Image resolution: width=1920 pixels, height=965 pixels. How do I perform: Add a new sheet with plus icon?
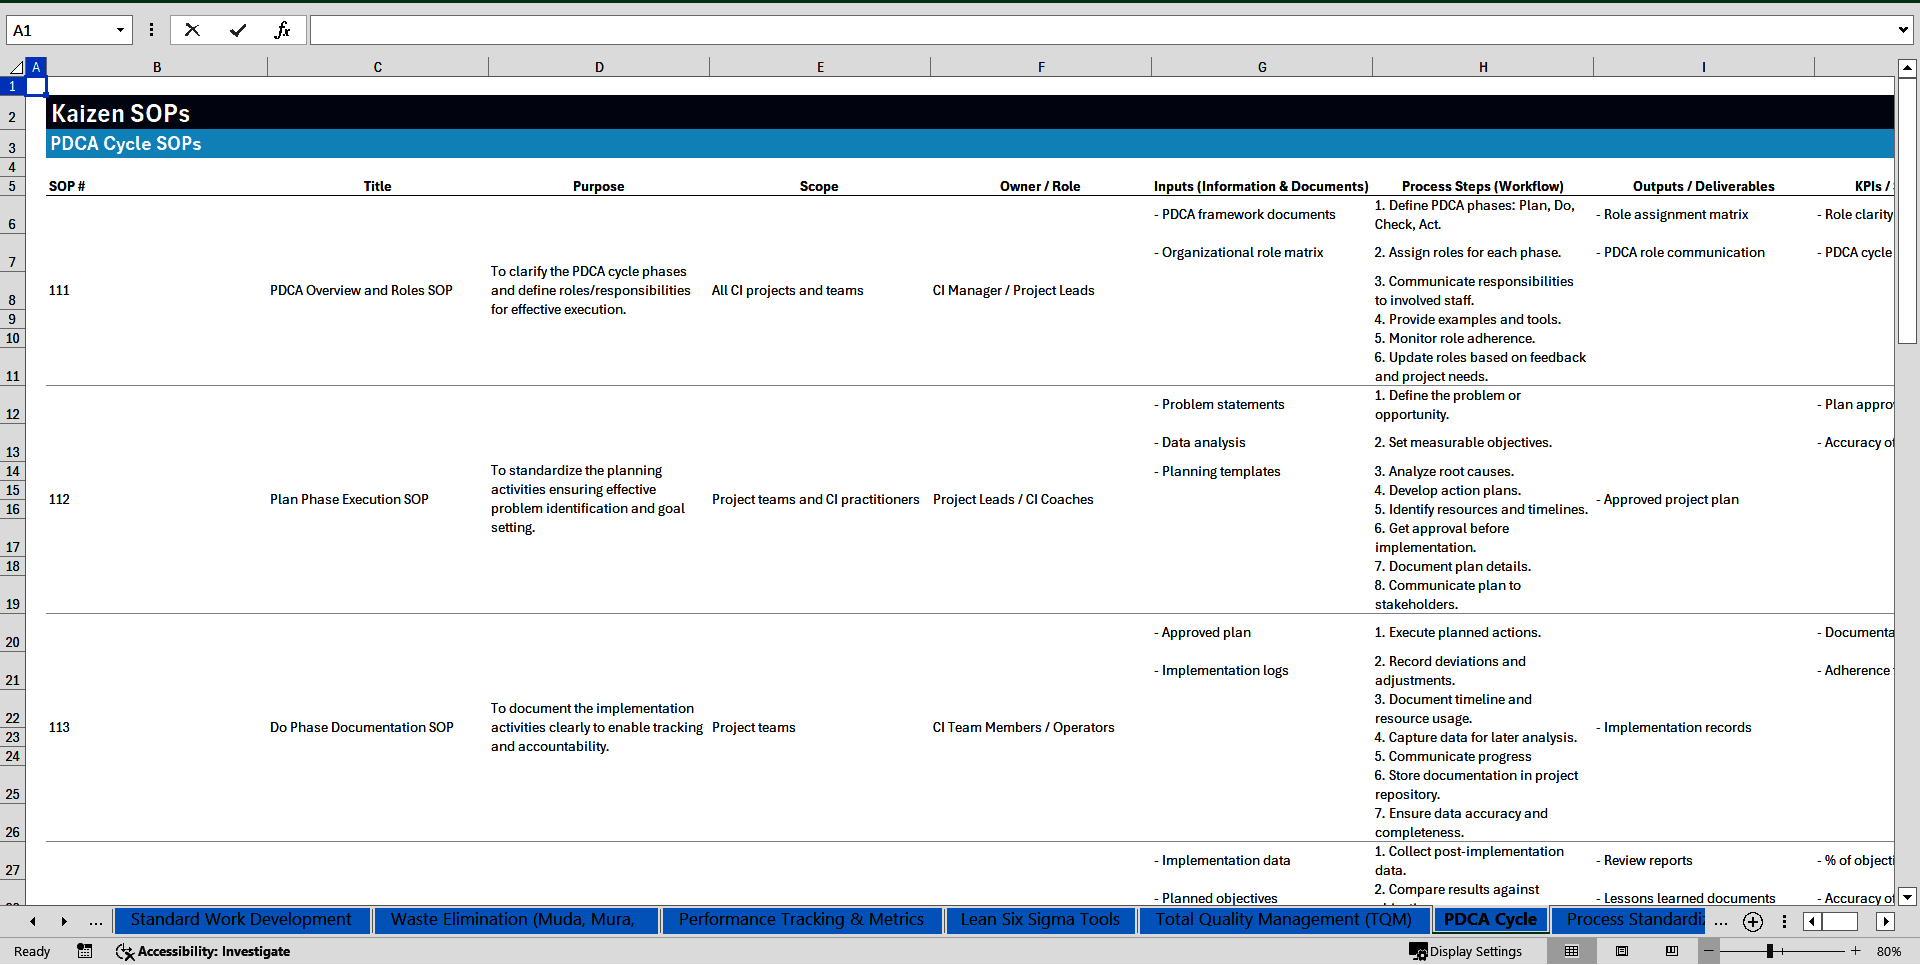(1752, 921)
